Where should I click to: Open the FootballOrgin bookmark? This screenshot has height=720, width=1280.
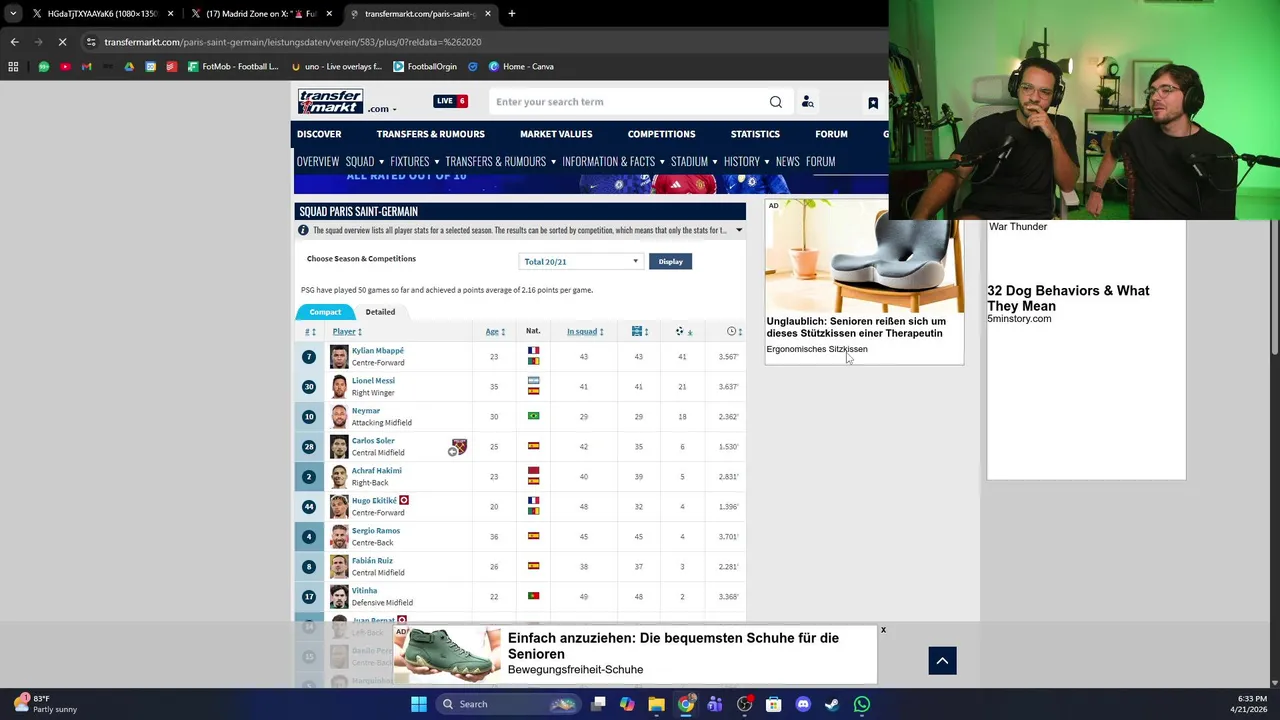(x=425, y=66)
